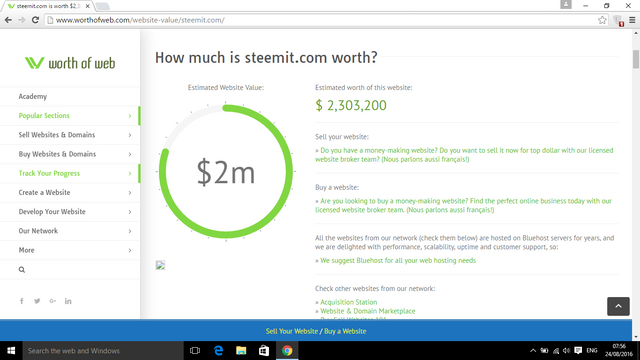Expand Sell Websites & Domains chevron
The image size is (640, 360).
tap(130, 135)
